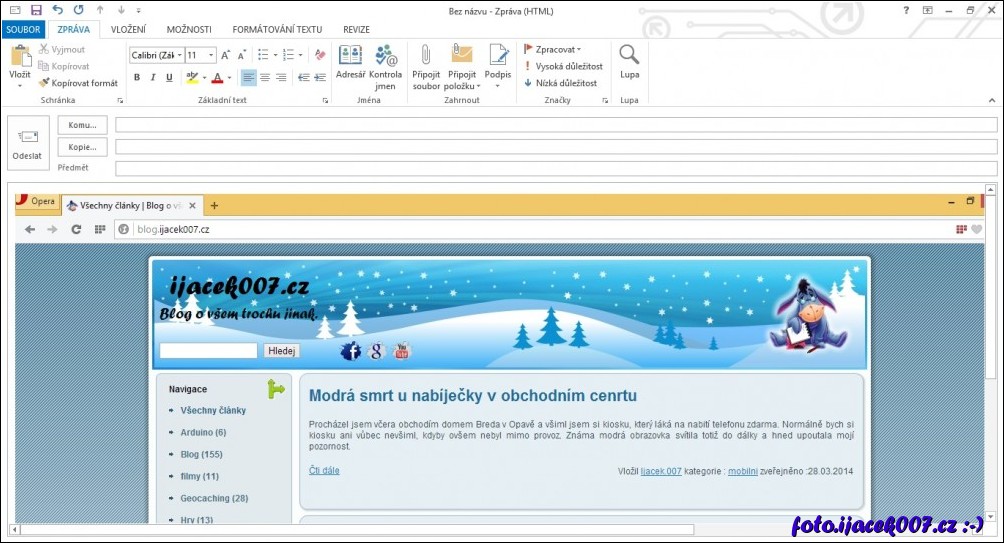Toggle bold formatting
The image size is (1004, 543).
pos(137,78)
